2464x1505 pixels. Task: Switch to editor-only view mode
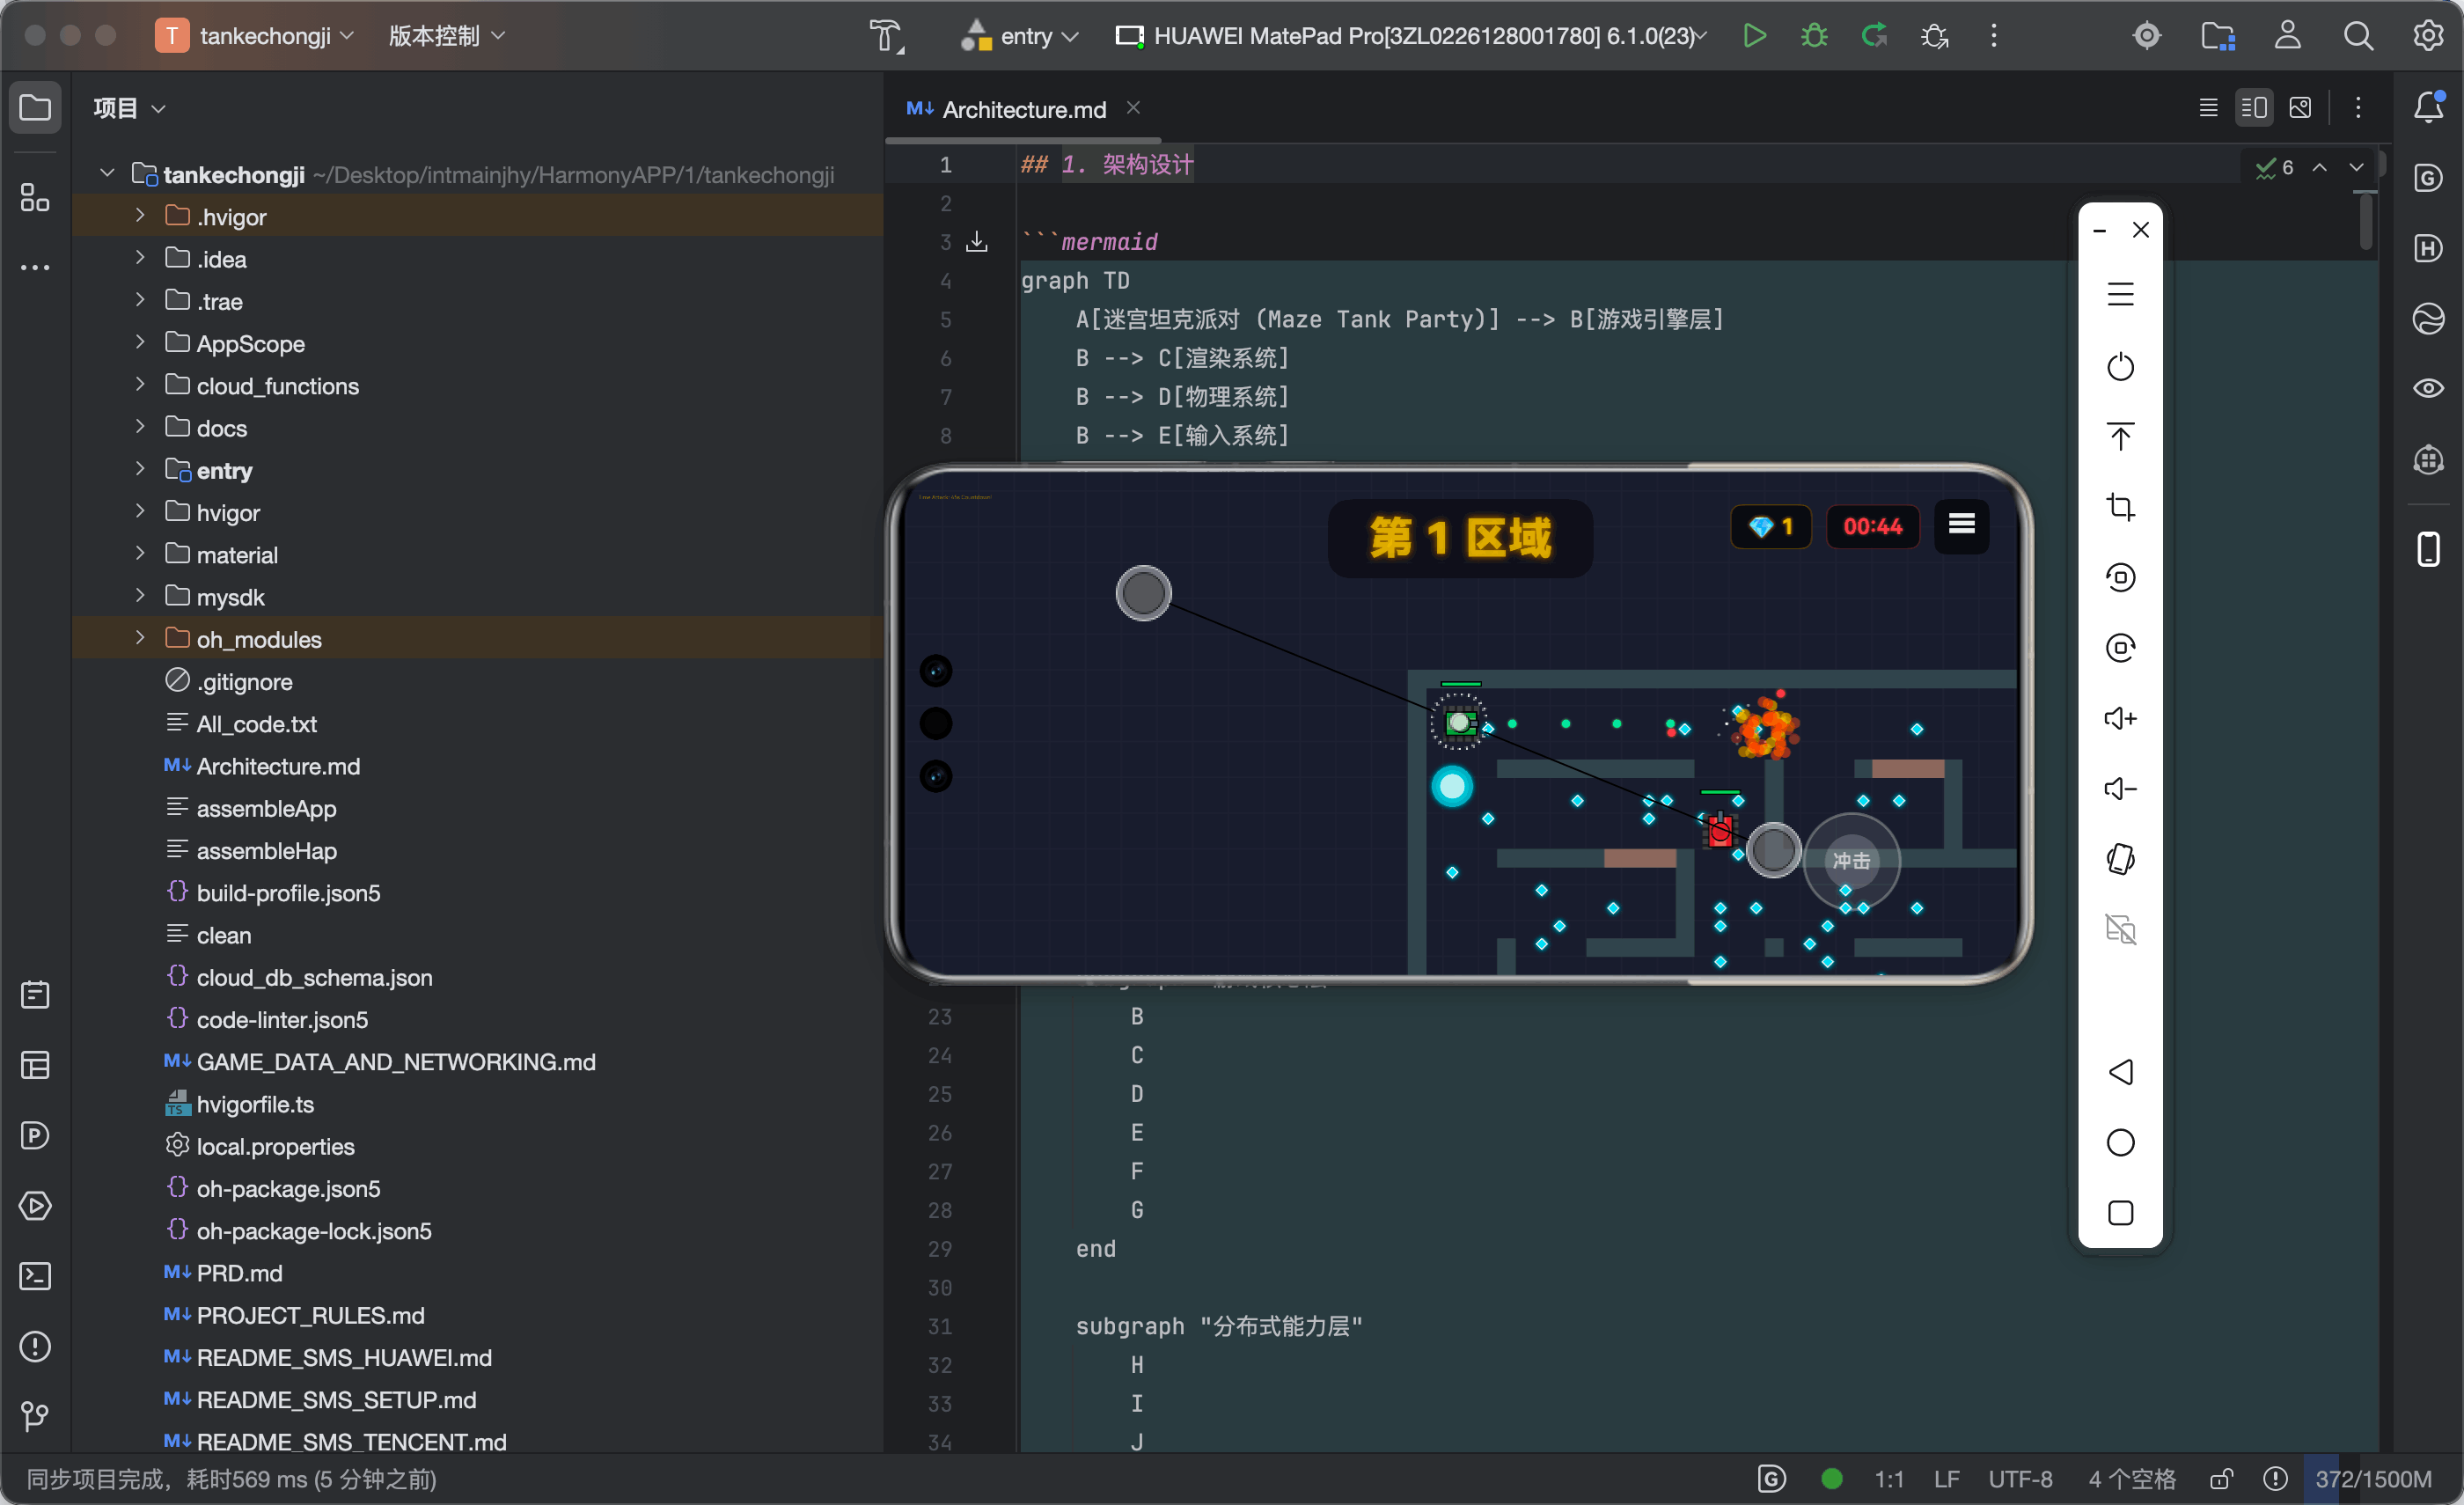point(2209,108)
